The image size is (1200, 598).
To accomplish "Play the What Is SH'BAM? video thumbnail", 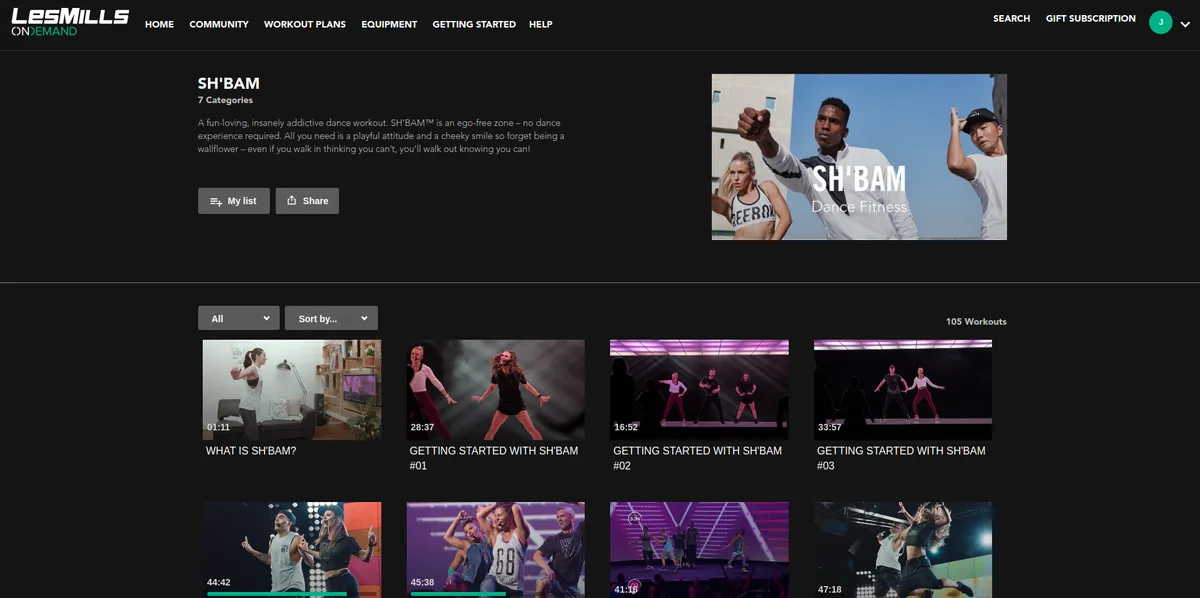I will (x=291, y=389).
